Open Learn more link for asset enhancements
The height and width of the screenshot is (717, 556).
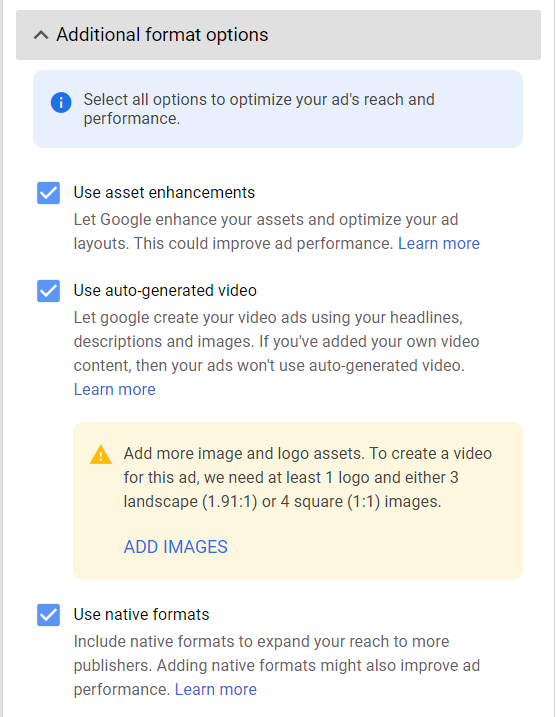tap(439, 243)
